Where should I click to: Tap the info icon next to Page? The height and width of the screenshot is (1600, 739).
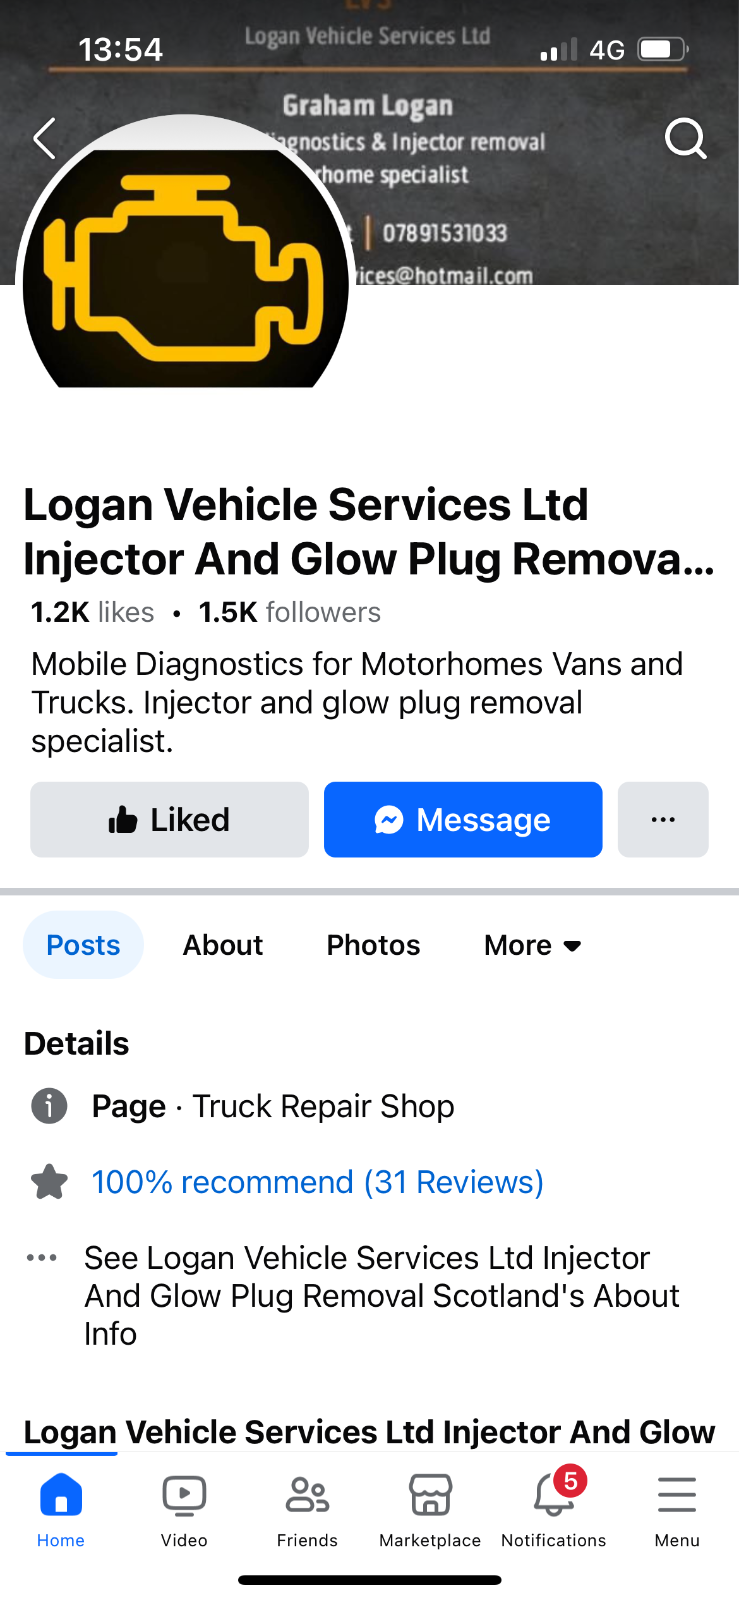(49, 1106)
